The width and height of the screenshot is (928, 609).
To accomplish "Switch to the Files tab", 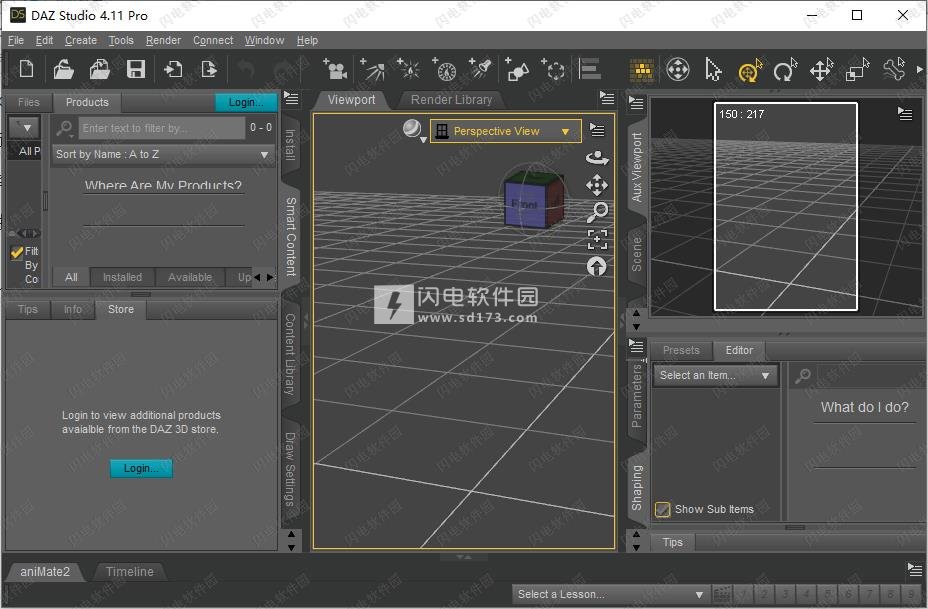I will point(28,102).
